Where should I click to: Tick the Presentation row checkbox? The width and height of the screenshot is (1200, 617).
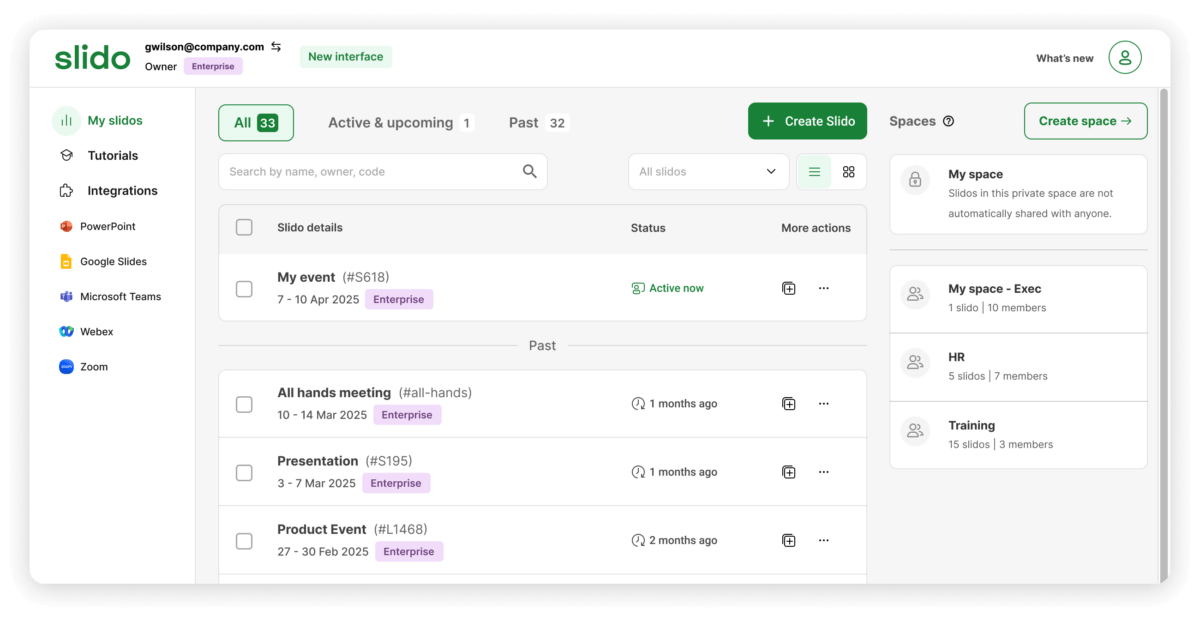tap(244, 472)
